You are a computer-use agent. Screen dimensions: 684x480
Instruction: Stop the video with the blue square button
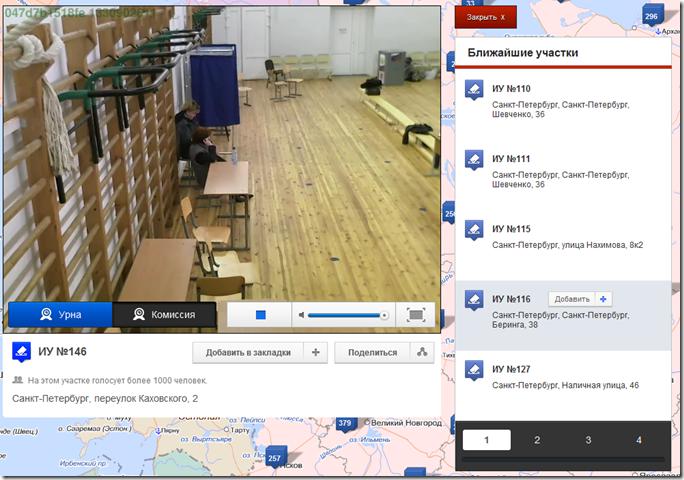[260, 315]
